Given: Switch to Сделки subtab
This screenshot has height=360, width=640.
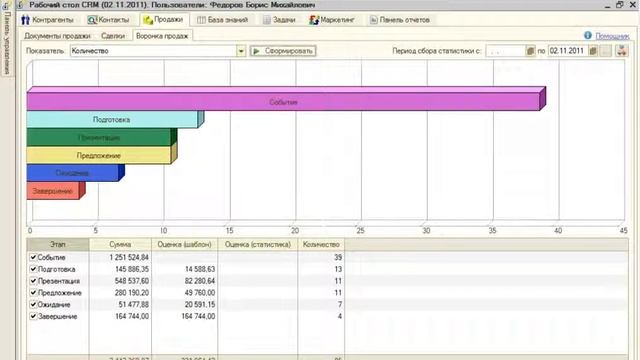Looking at the screenshot, I should coord(113,36).
